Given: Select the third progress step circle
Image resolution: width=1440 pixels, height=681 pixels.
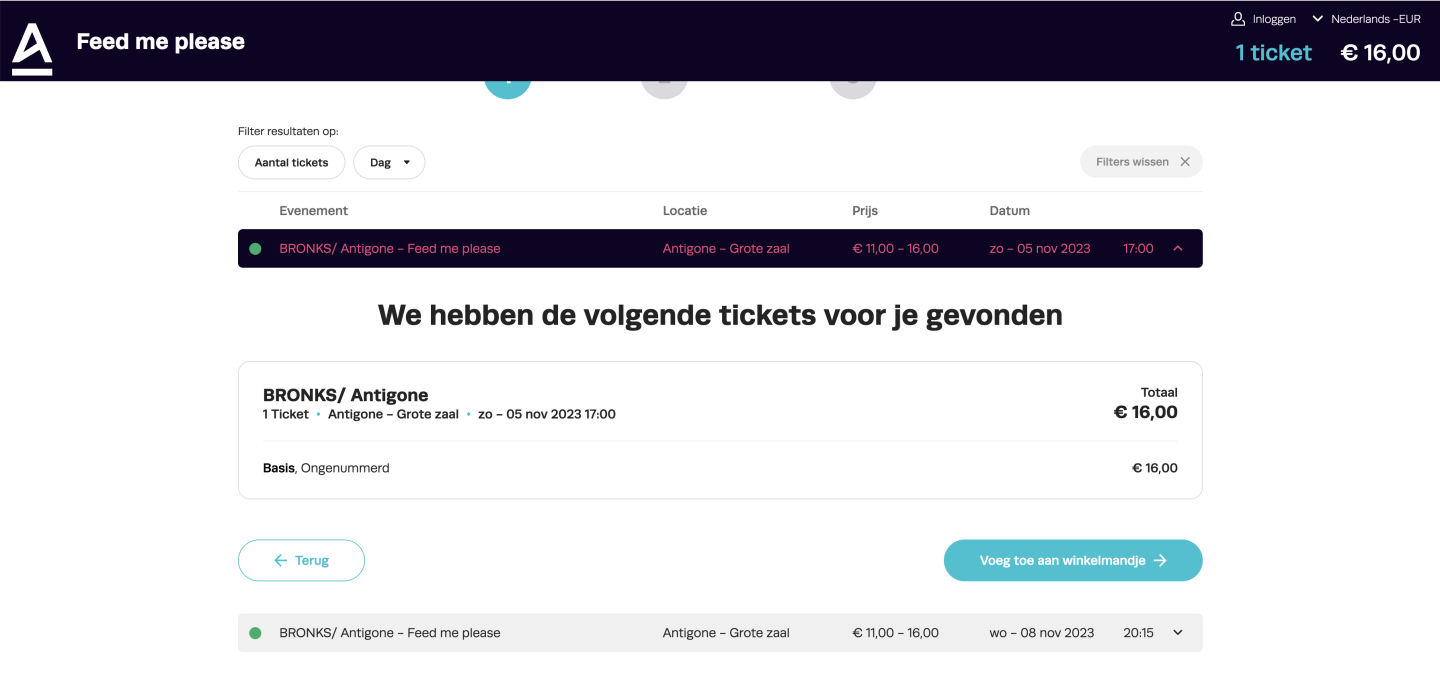Looking at the screenshot, I should click(852, 88).
